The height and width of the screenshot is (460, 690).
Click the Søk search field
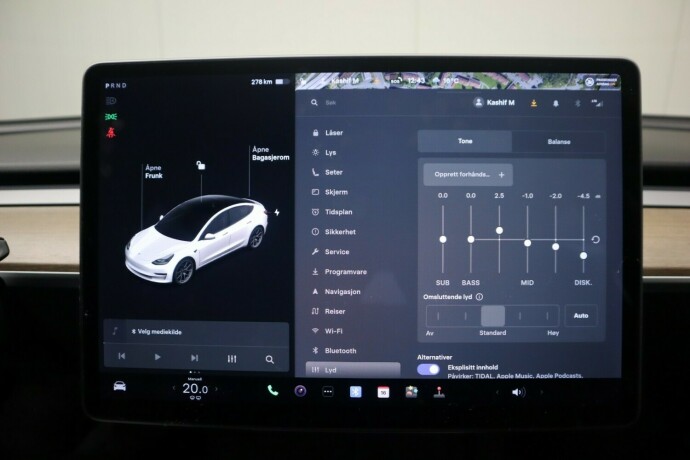coord(330,103)
